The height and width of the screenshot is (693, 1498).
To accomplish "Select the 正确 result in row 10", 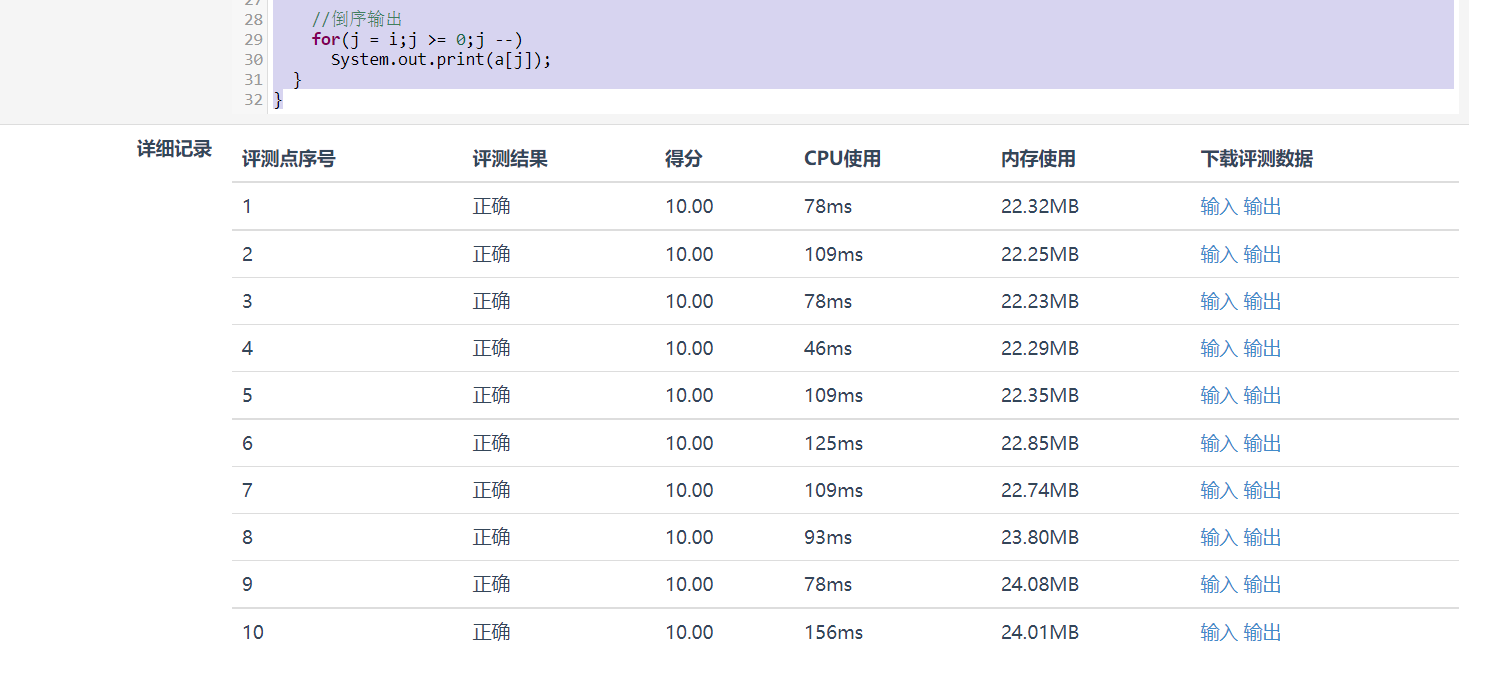I will [x=492, y=632].
